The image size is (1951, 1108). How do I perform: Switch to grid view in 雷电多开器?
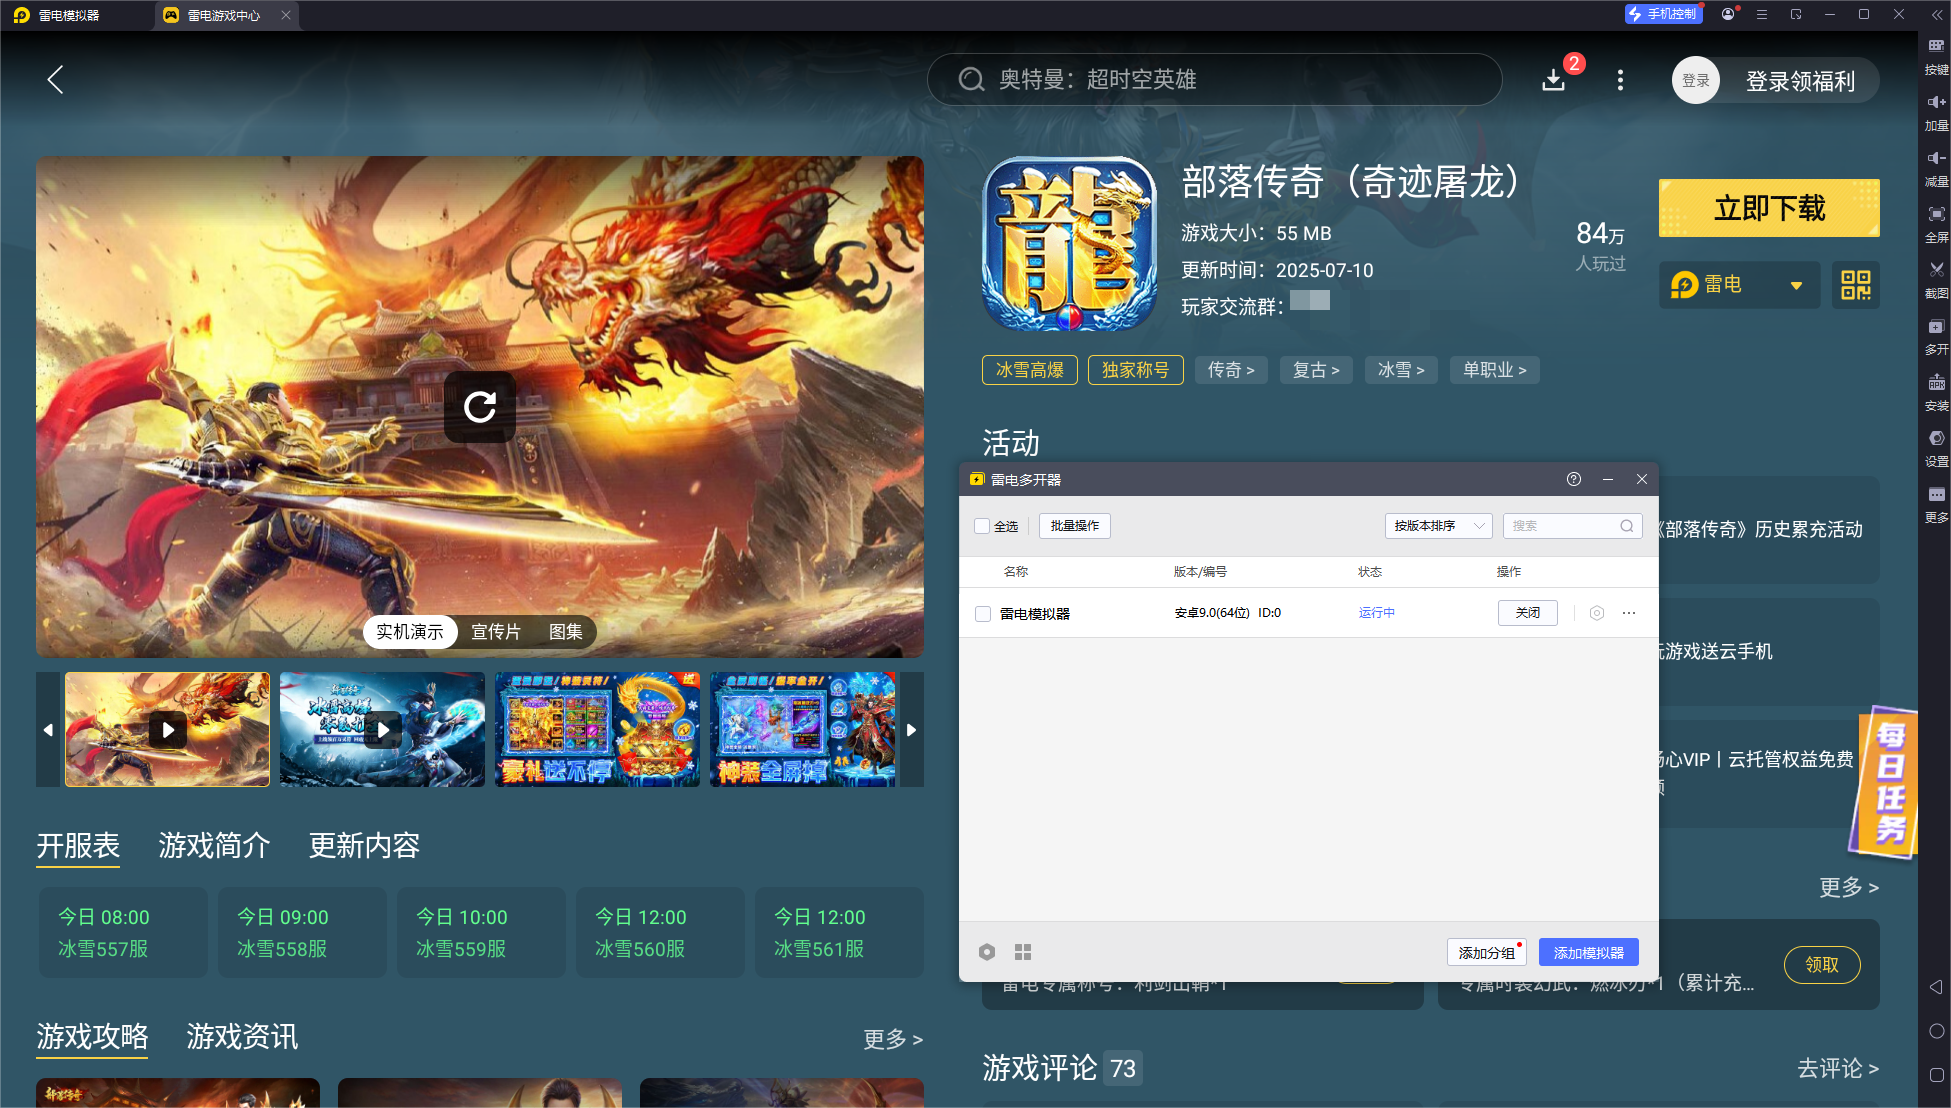(x=1023, y=952)
